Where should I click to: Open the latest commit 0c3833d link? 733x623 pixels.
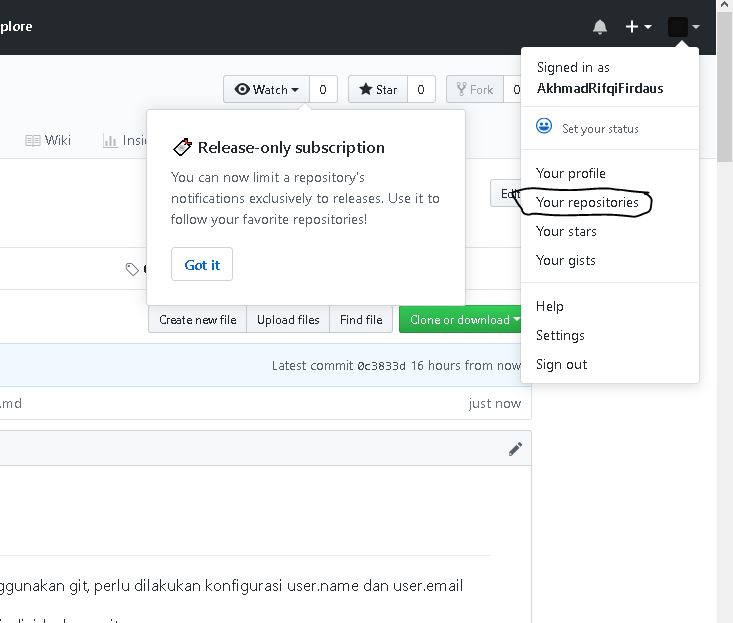tap(381, 365)
